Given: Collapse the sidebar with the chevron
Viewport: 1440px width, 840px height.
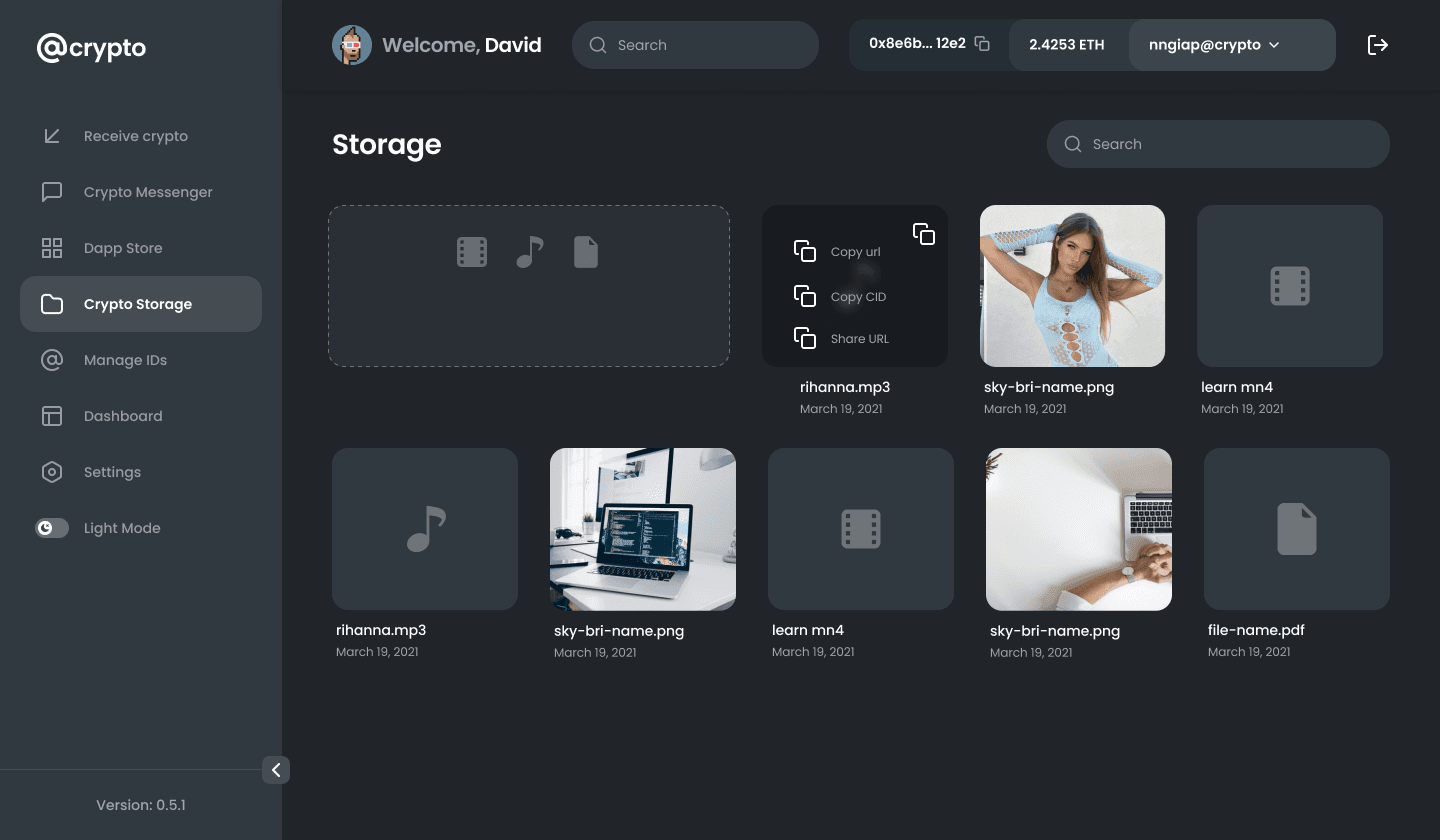Looking at the screenshot, I should pyautogui.click(x=277, y=770).
